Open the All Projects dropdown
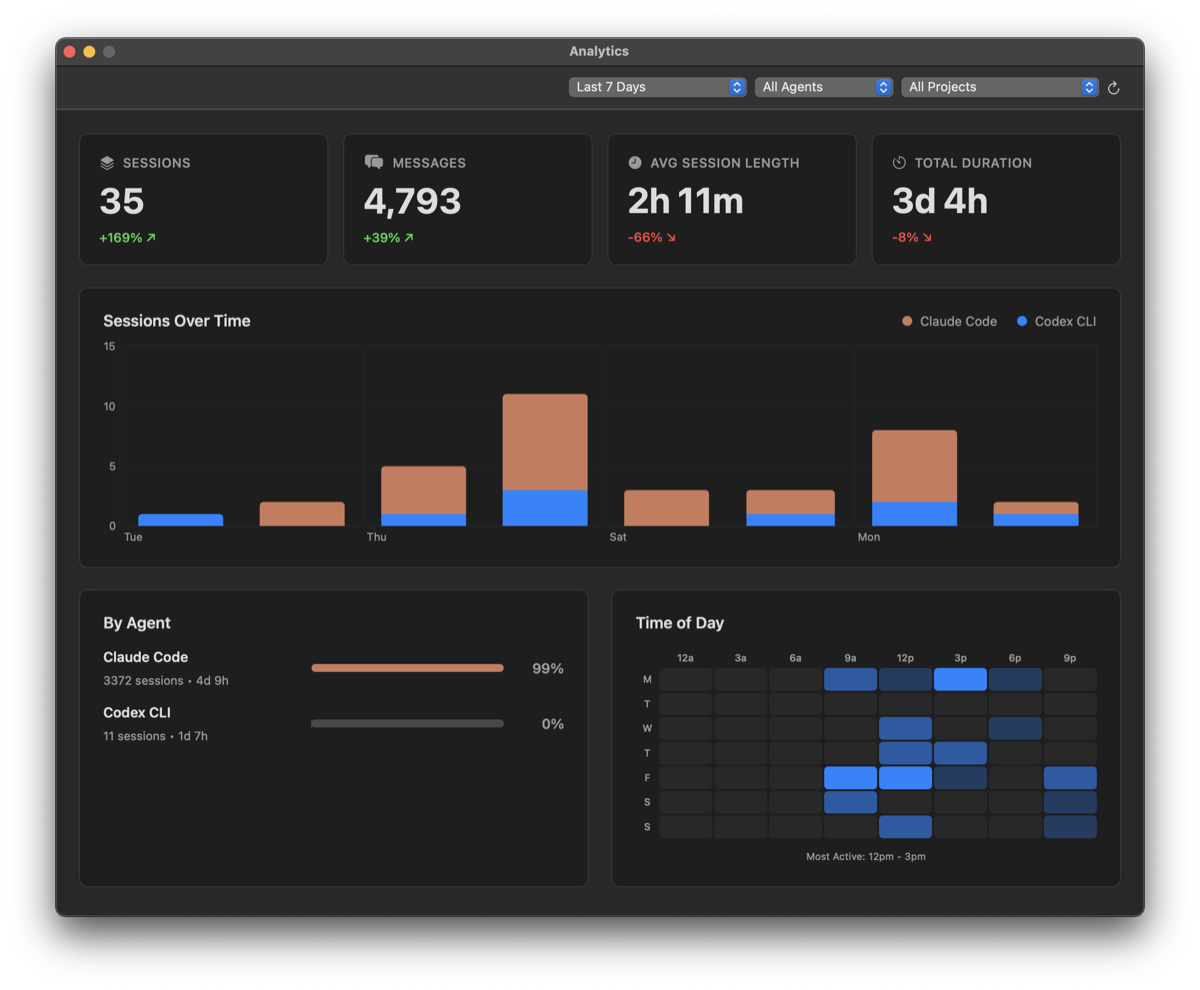The width and height of the screenshot is (1200, 990). tap(999, 87)
